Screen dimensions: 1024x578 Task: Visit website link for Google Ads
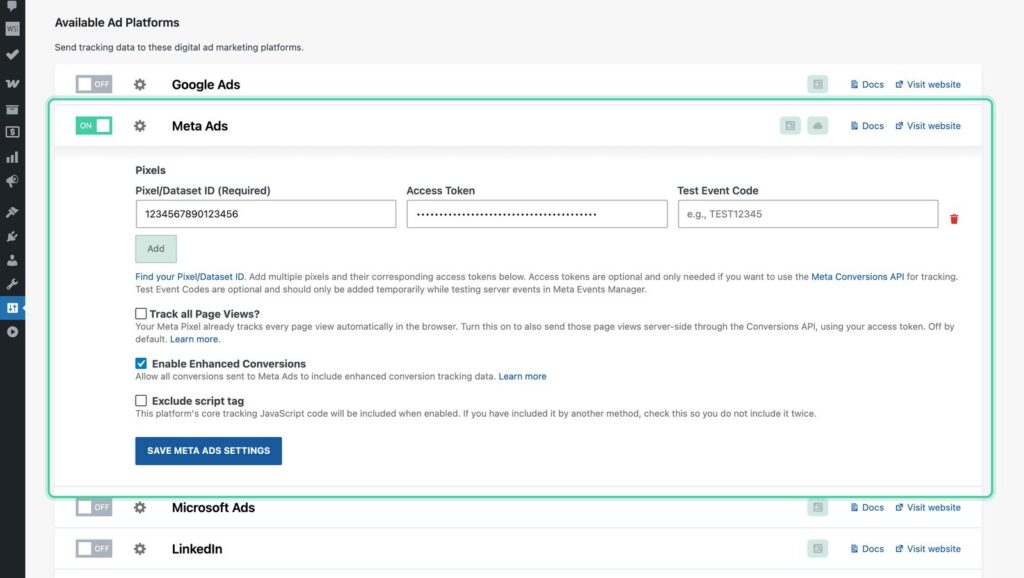(927, 84)
